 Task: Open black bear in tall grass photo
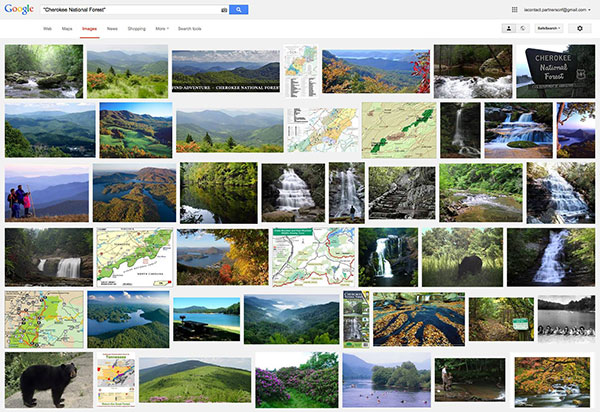(462, 257)
